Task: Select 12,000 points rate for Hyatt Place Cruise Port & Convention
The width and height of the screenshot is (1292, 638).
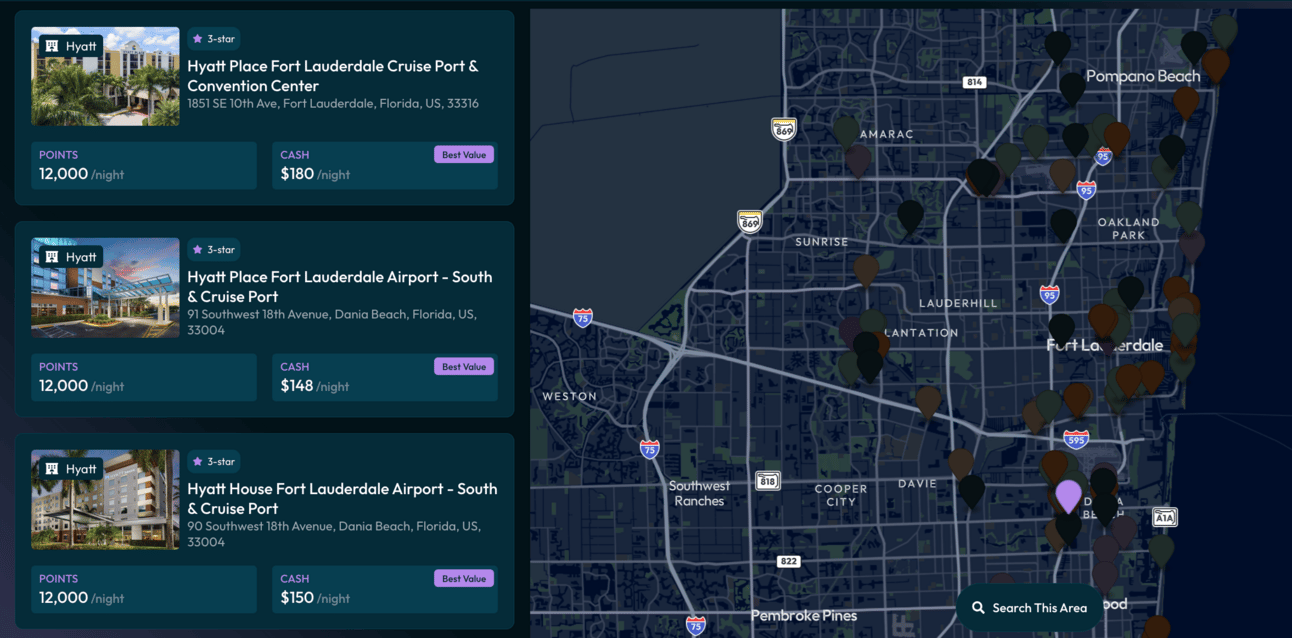Action: tap(144, 166)
